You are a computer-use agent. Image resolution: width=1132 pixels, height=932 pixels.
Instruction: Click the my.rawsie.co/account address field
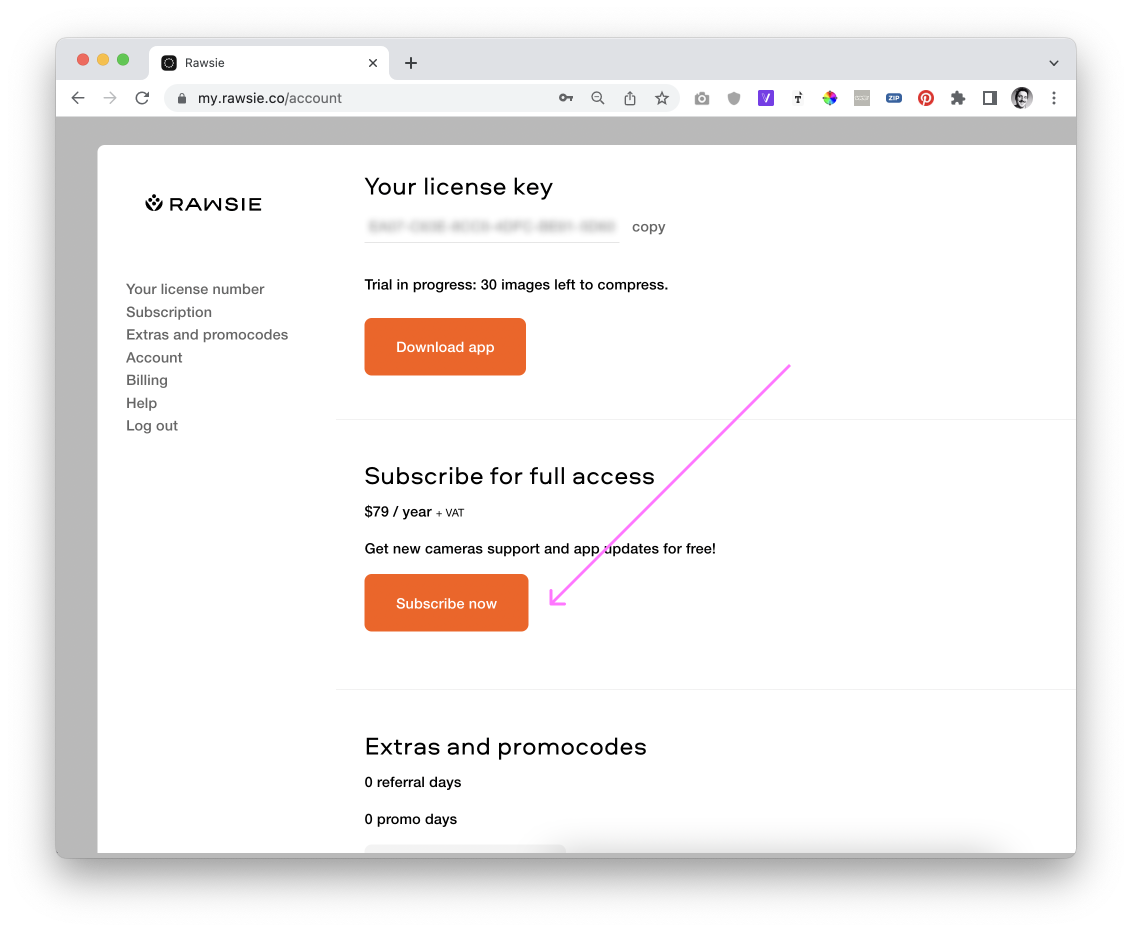coord(361,98)
